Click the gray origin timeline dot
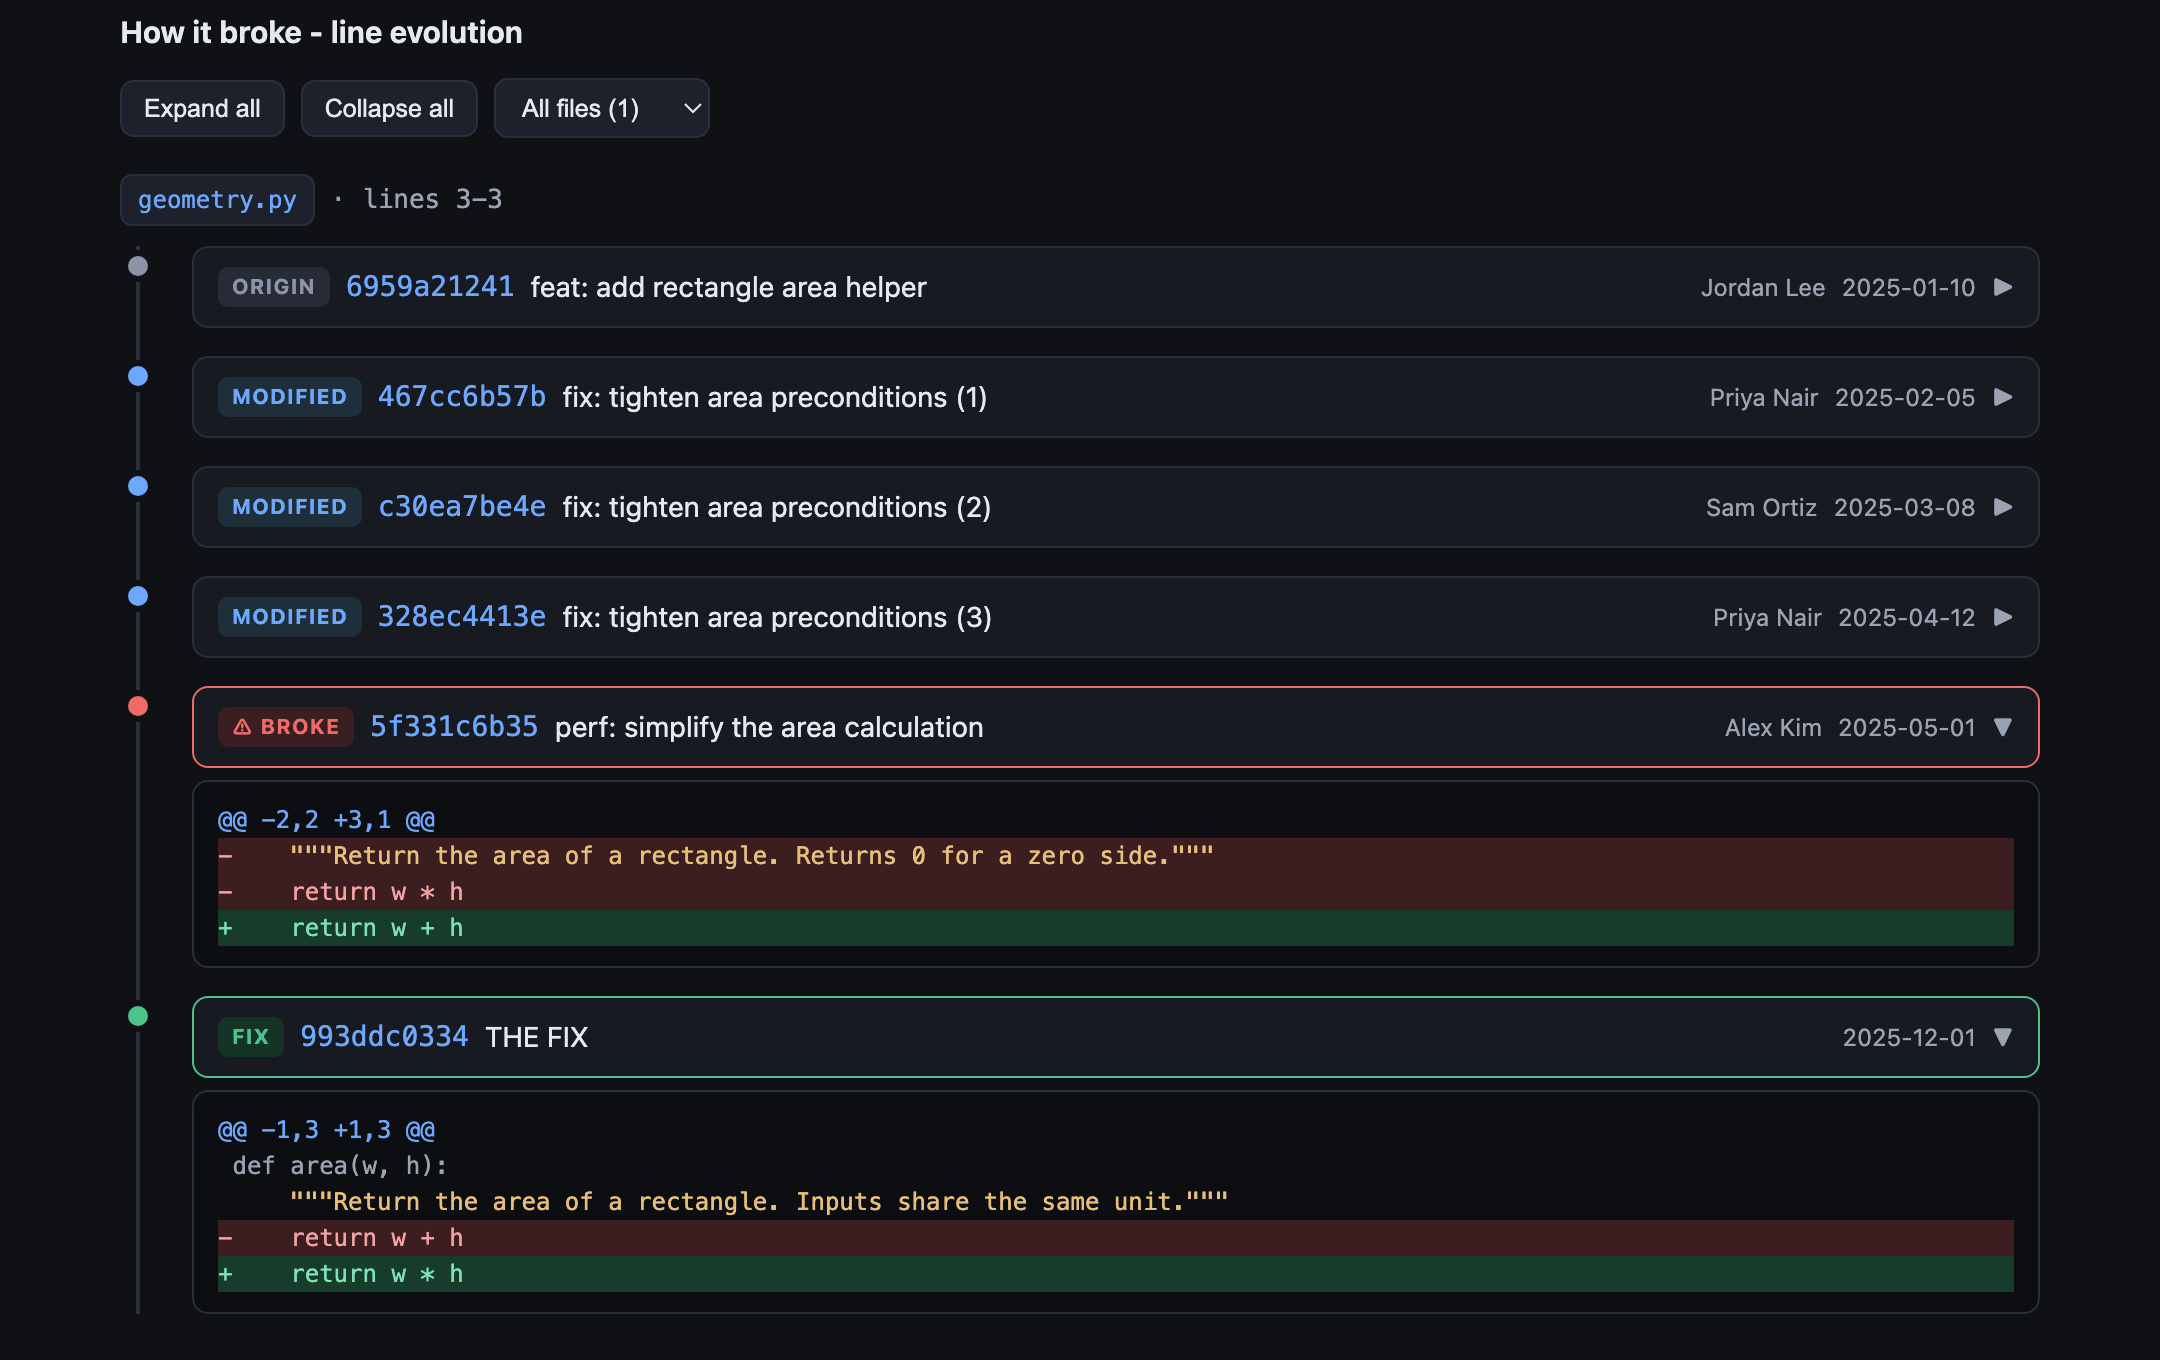2160x1360 pixels. pos(138,266)
